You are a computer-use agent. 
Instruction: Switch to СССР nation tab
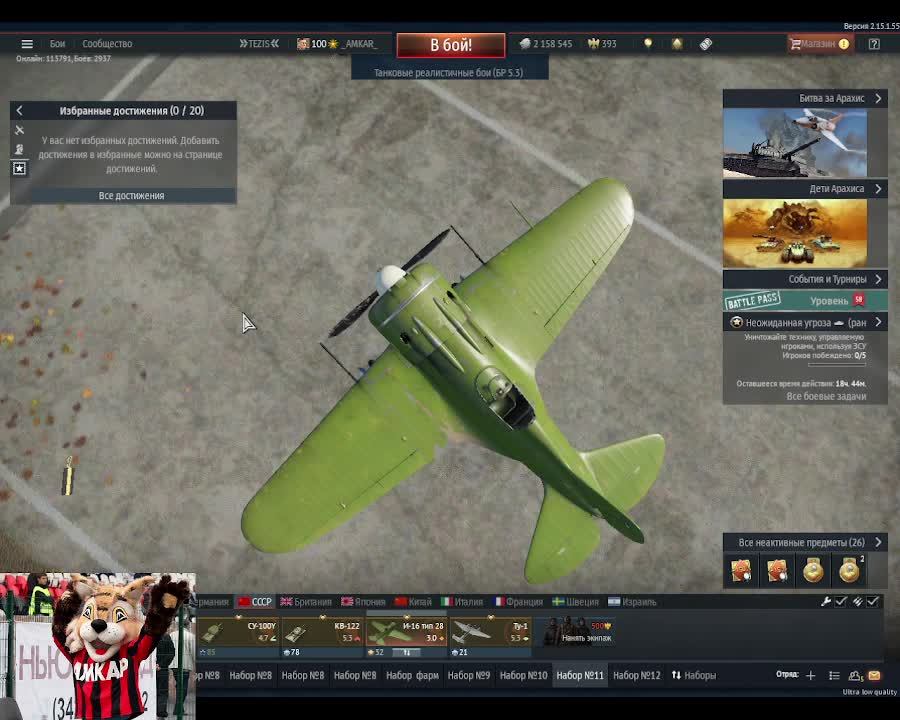pos(255,602)
